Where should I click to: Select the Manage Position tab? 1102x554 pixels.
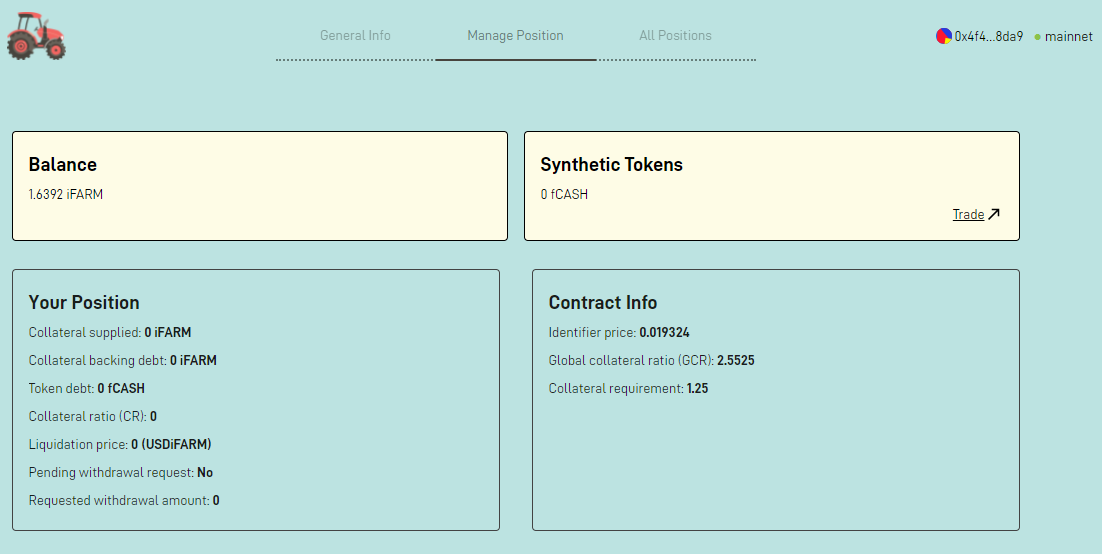[x=515, y=35]
